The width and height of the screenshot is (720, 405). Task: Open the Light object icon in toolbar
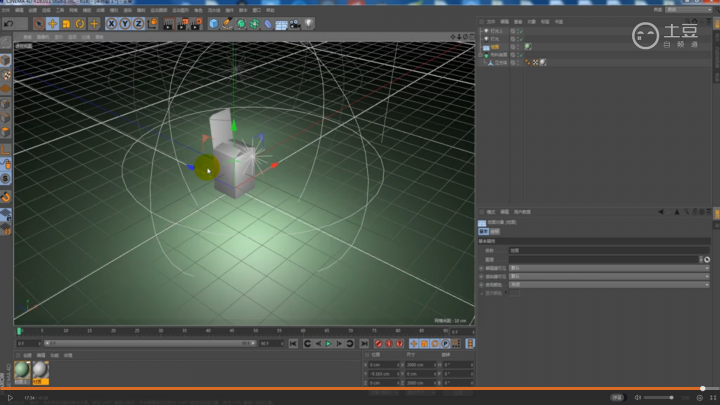[309, 23]
